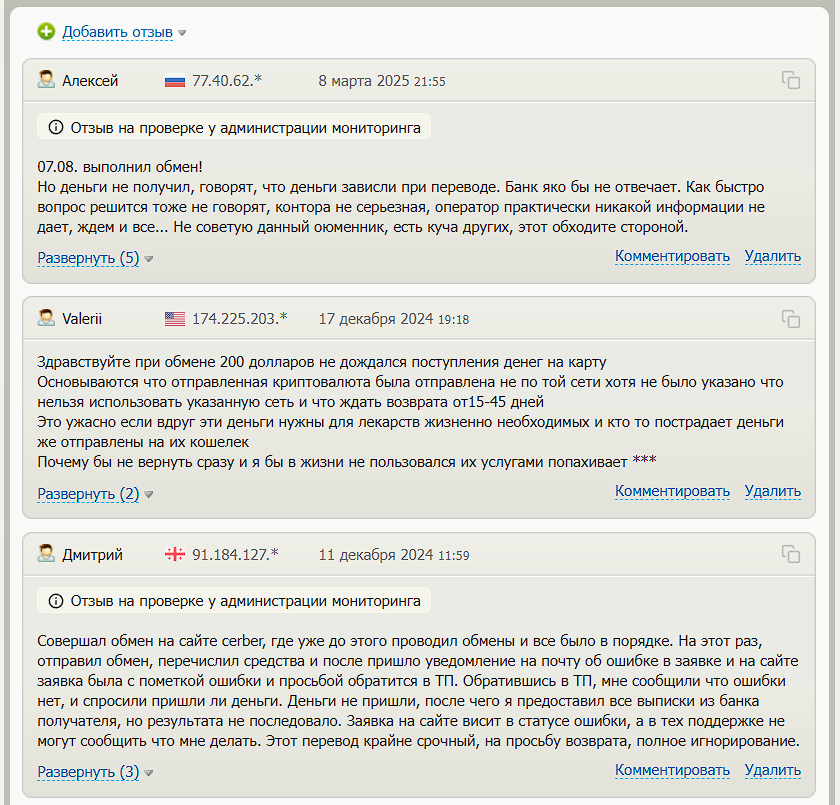This screenshot has height=805, width=840.
Task: Click the user avatar icon beside Алексей
Action: click(46, 80)
